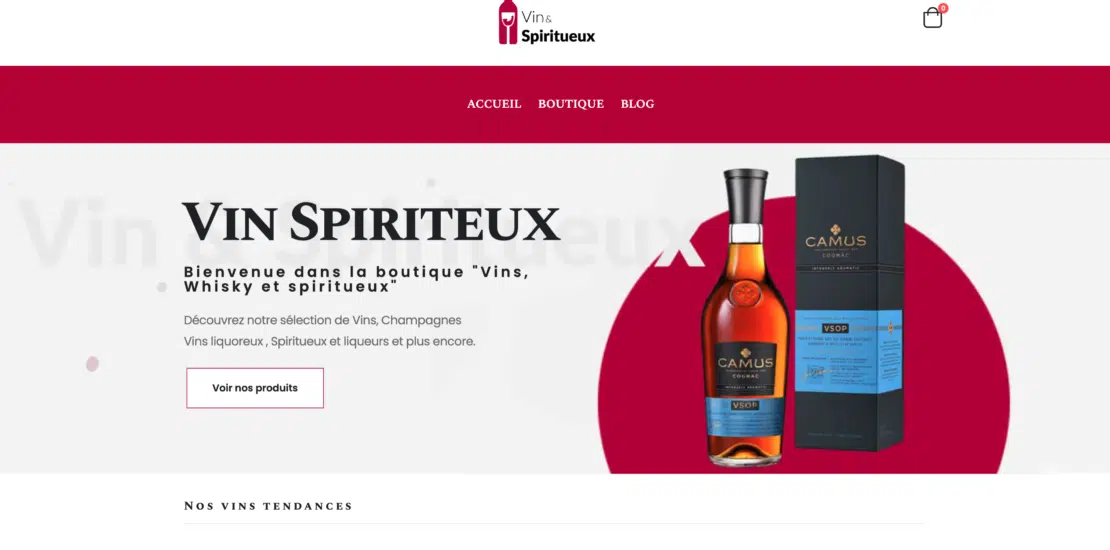This screenshot has width=1110, height=550.
Task: Click the gold CAMUS logo on box
Action: (835, 238)
